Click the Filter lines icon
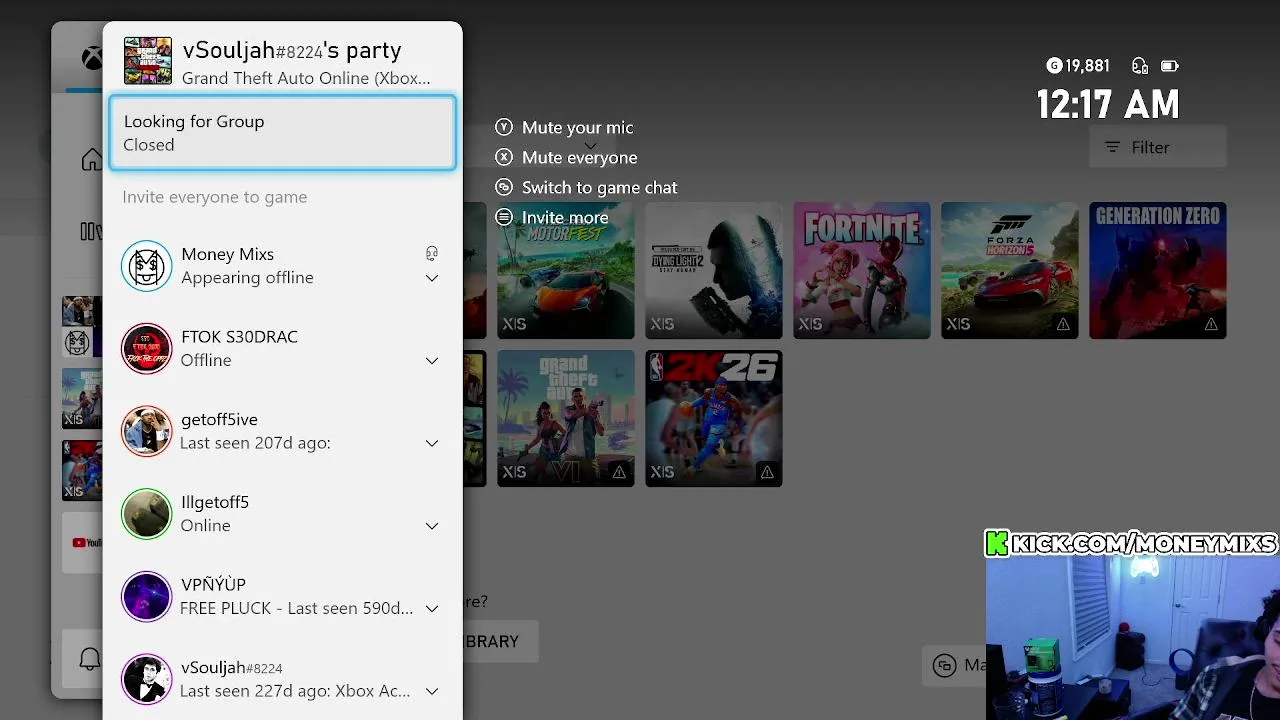This screenshot has height=720, width=1280. click(x=1112, y=147)
